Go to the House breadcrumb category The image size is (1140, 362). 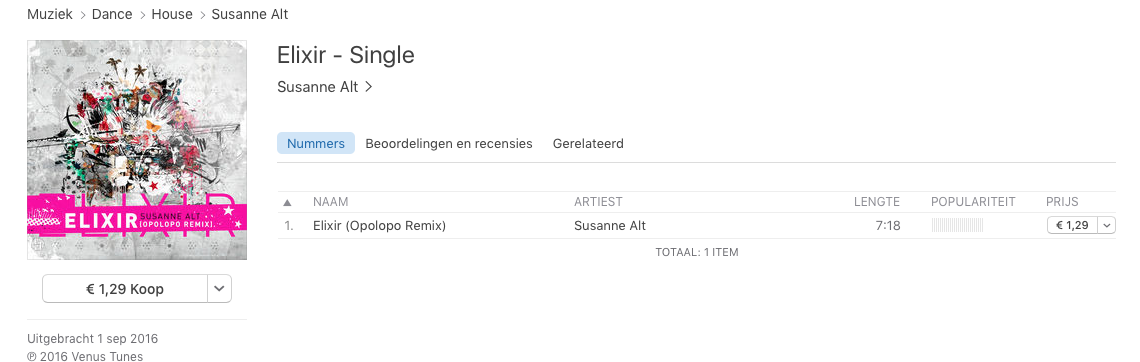pyautogui.click(x=172, y=15)
